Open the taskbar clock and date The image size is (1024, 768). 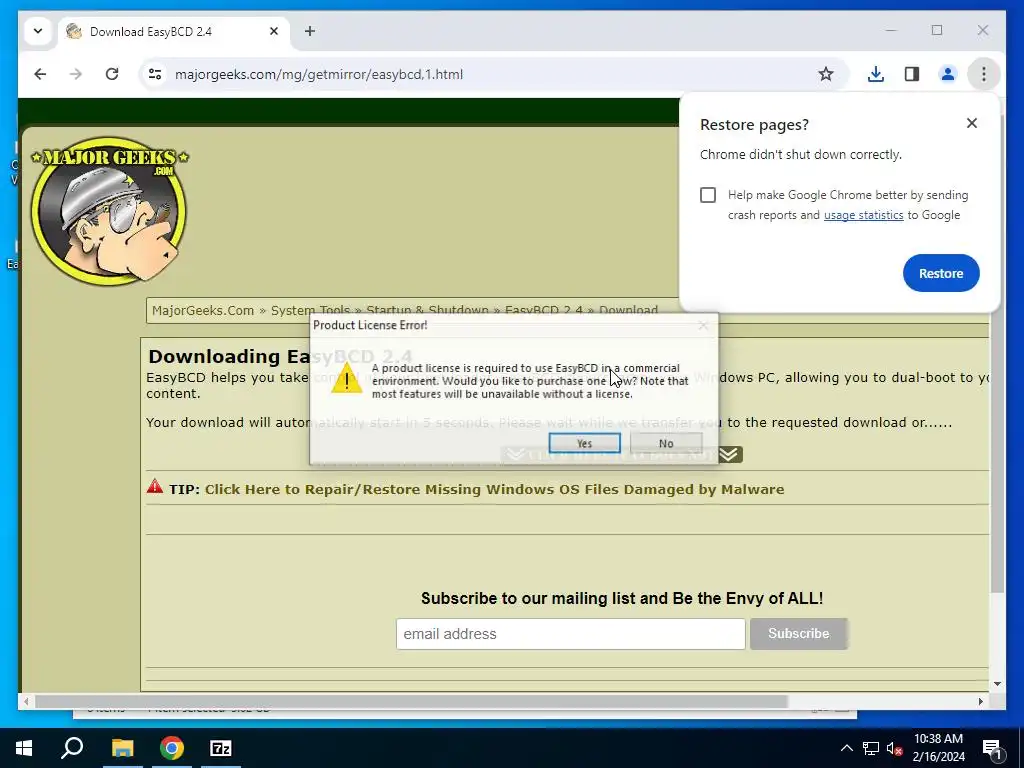[938, 748]
